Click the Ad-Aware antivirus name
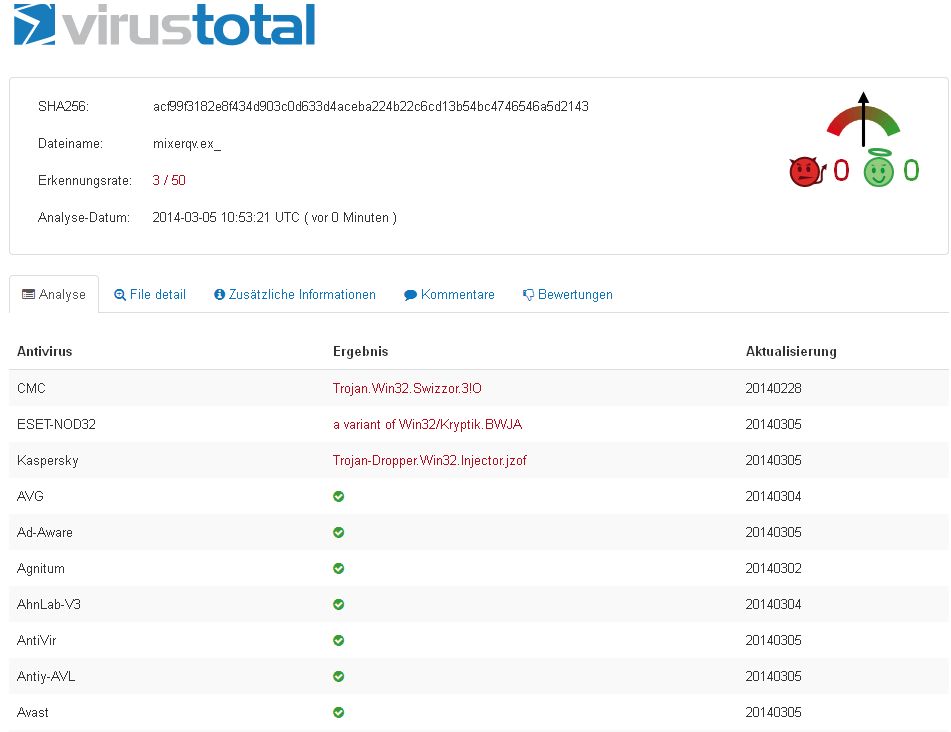This screenshot has width=951, height=732. pos(45,532)
